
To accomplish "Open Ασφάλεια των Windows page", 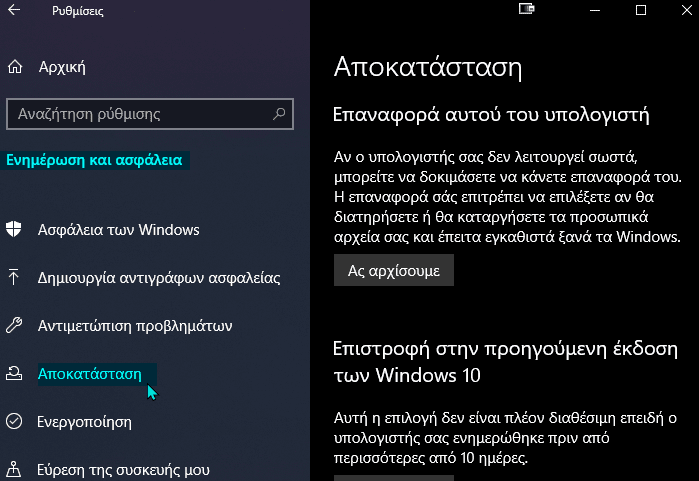I will [x=119, y=230].
